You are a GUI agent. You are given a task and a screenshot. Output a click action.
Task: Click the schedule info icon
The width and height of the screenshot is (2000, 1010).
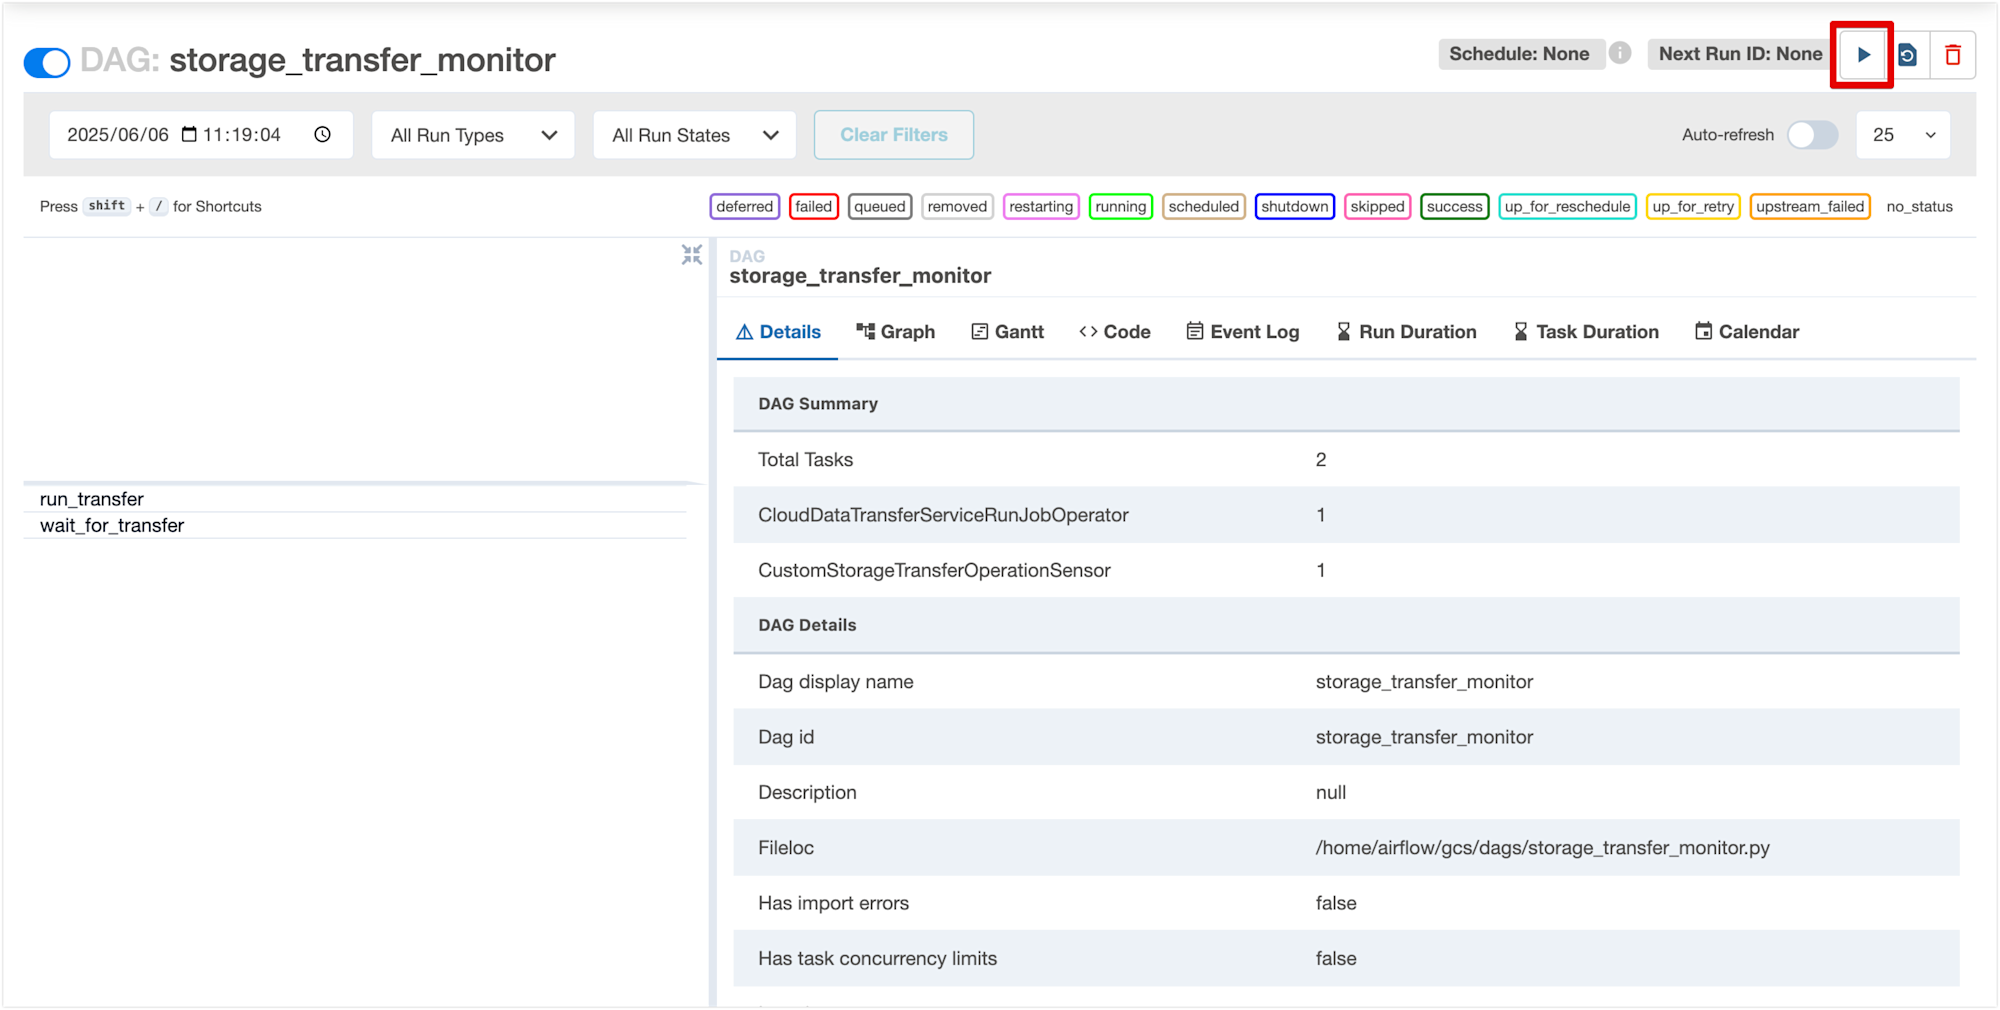click(1620, 53)
